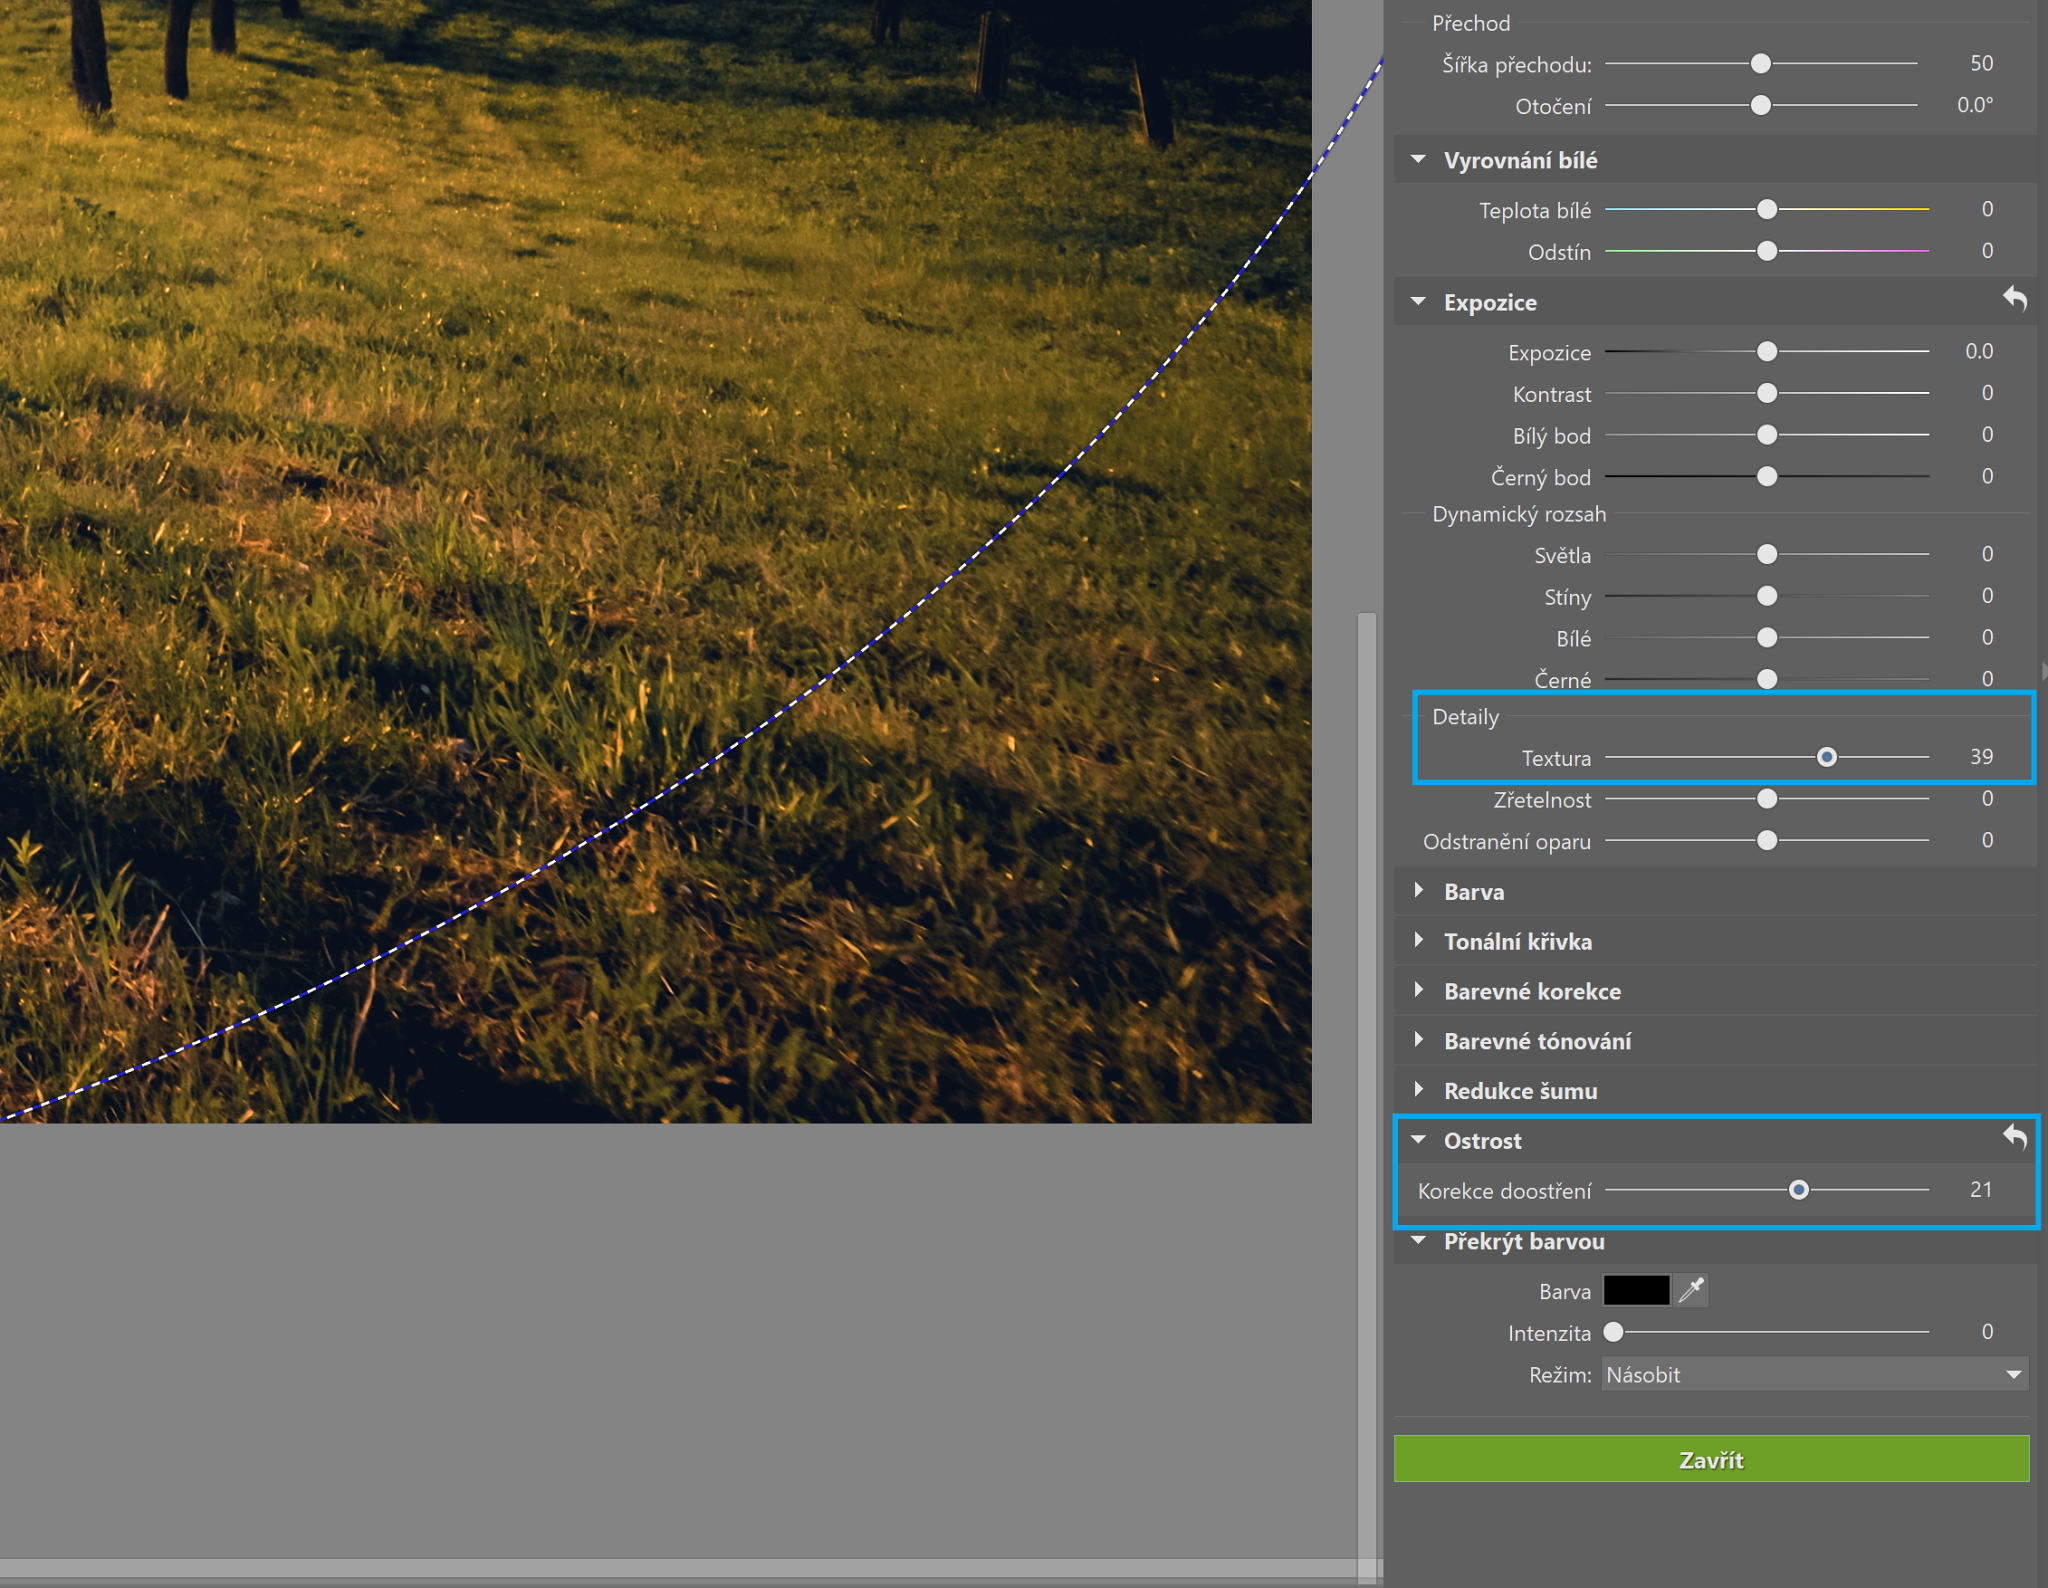
Task: Click the Textura slider handle
Action: (1826, 757)
